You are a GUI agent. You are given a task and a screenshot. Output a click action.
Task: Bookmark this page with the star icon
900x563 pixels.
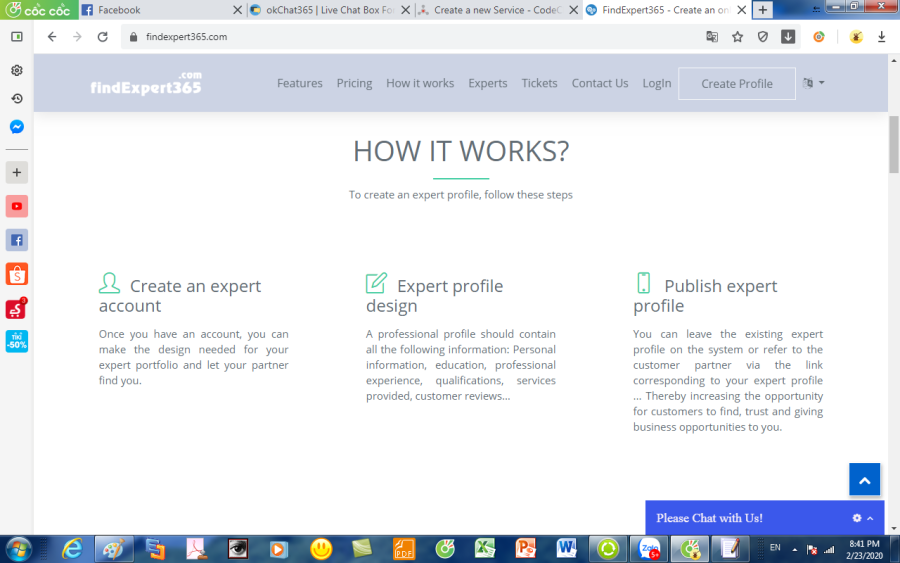point(738,37)
